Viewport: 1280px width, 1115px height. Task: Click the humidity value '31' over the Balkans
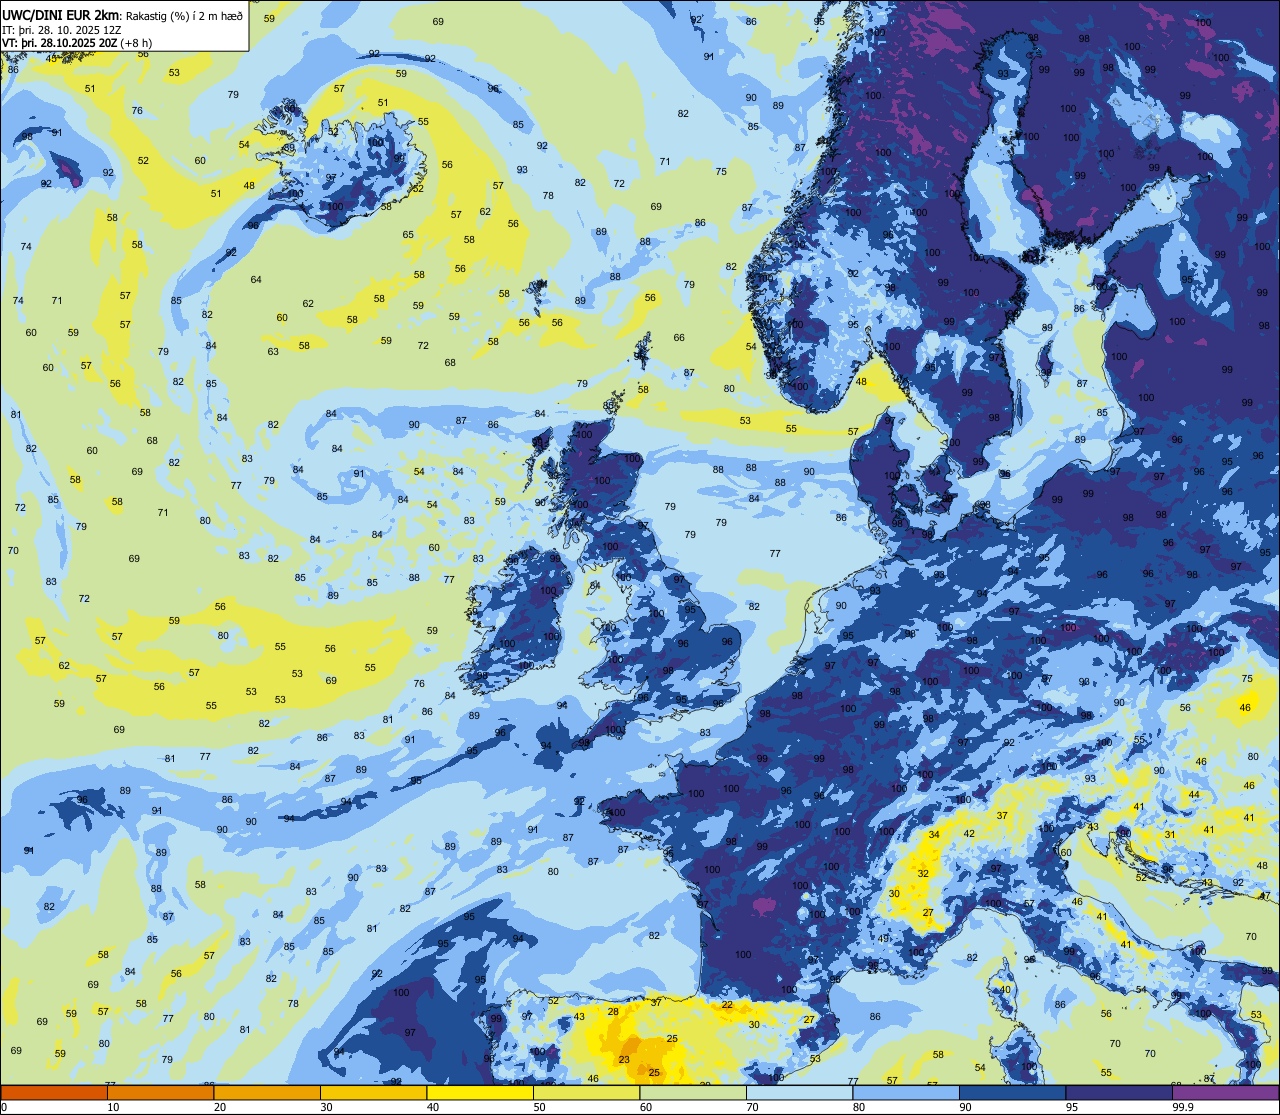(1170, 835)
